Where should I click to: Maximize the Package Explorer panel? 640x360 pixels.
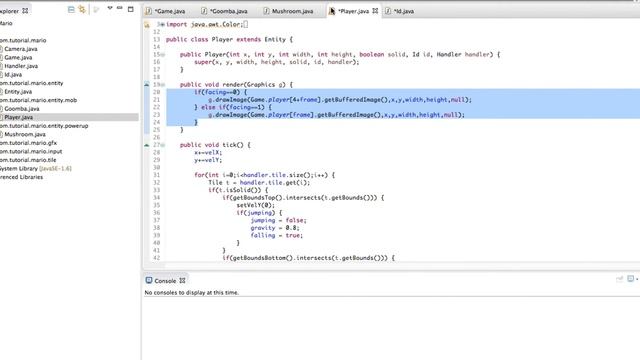[x=131, y=9]
